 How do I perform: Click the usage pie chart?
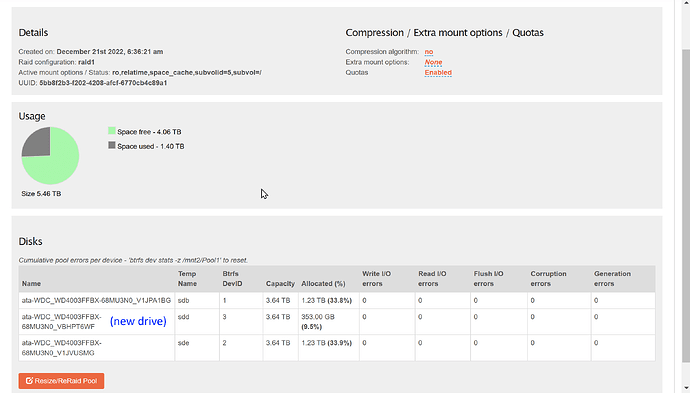pos(50,155)
